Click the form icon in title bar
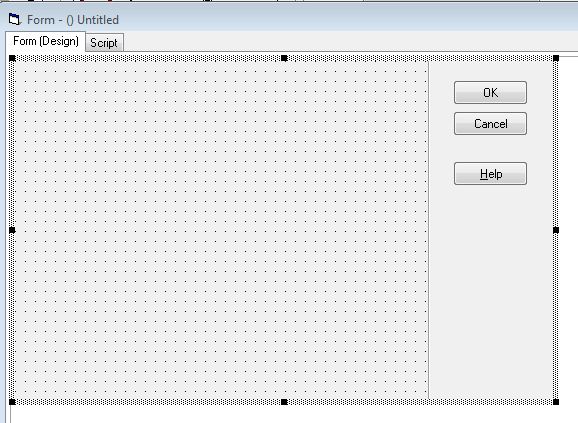 point(15,19)
